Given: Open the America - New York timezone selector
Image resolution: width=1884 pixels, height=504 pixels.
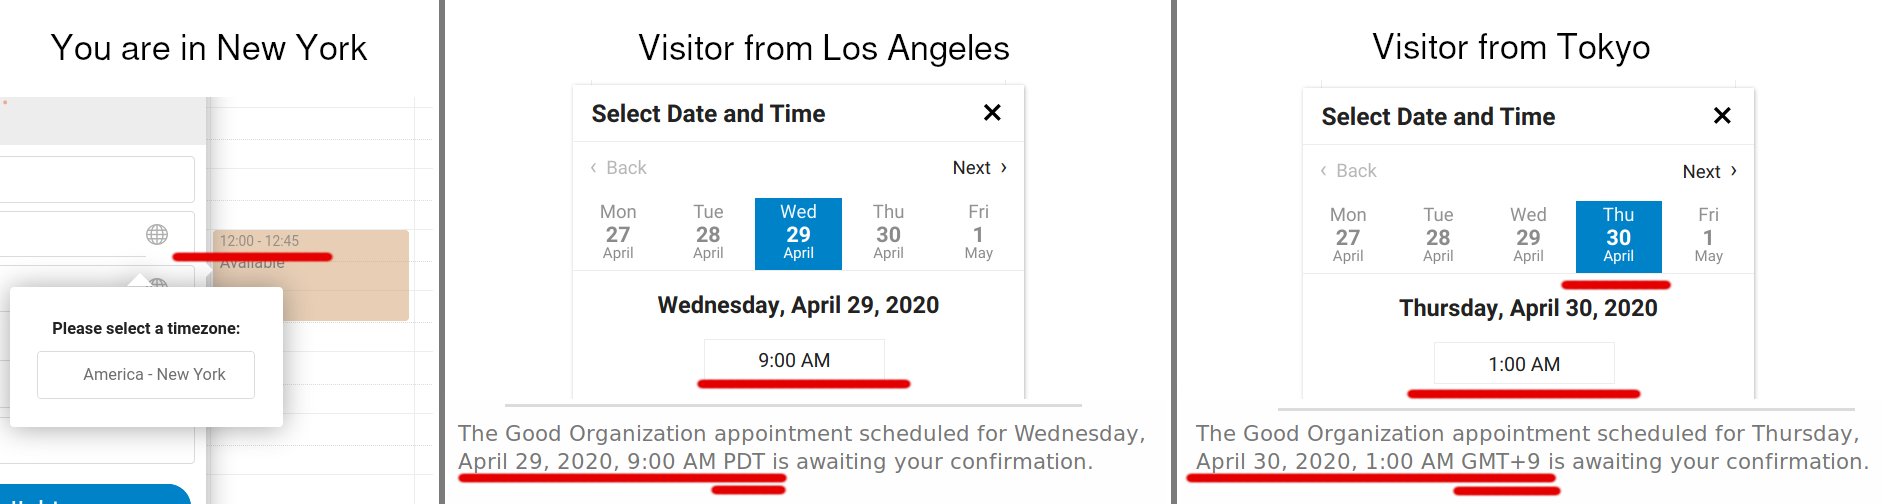Looking at the screenshot, I should click(146, 374).
